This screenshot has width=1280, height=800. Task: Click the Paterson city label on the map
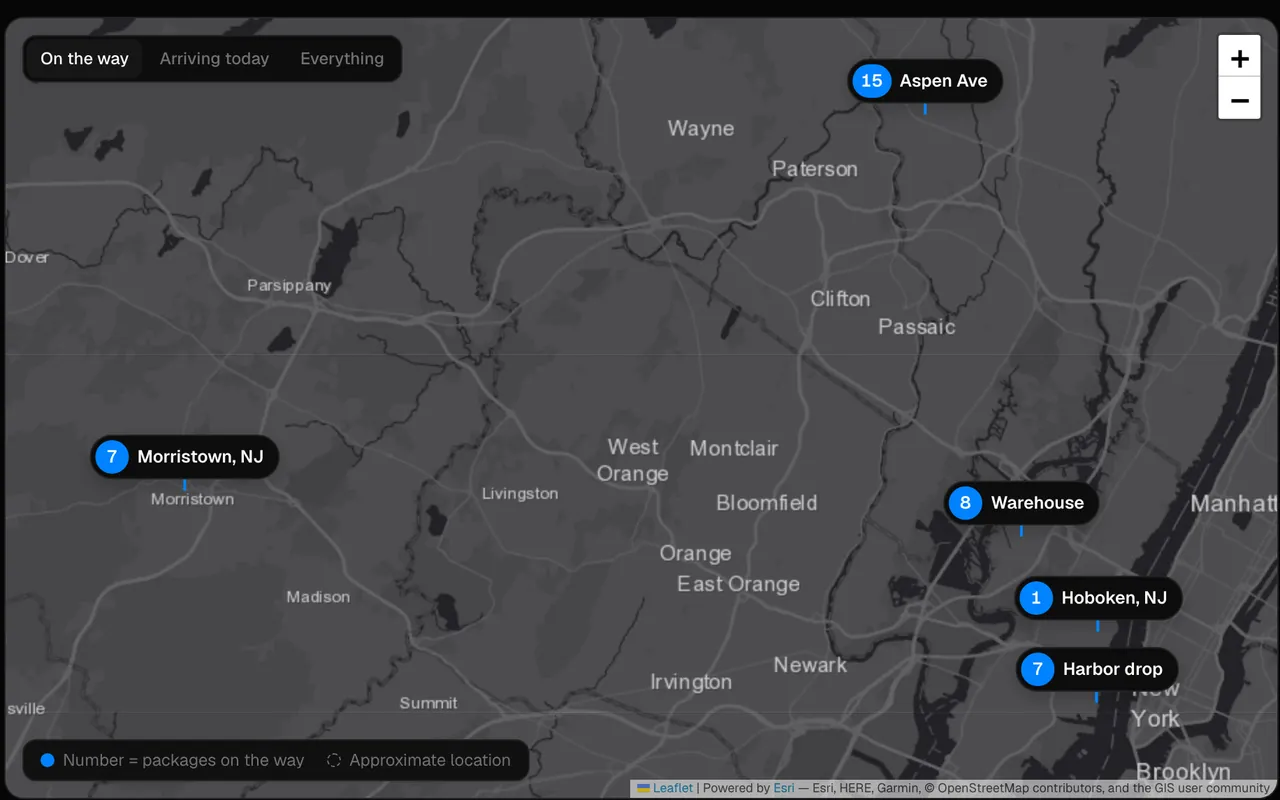pos(815,169)
